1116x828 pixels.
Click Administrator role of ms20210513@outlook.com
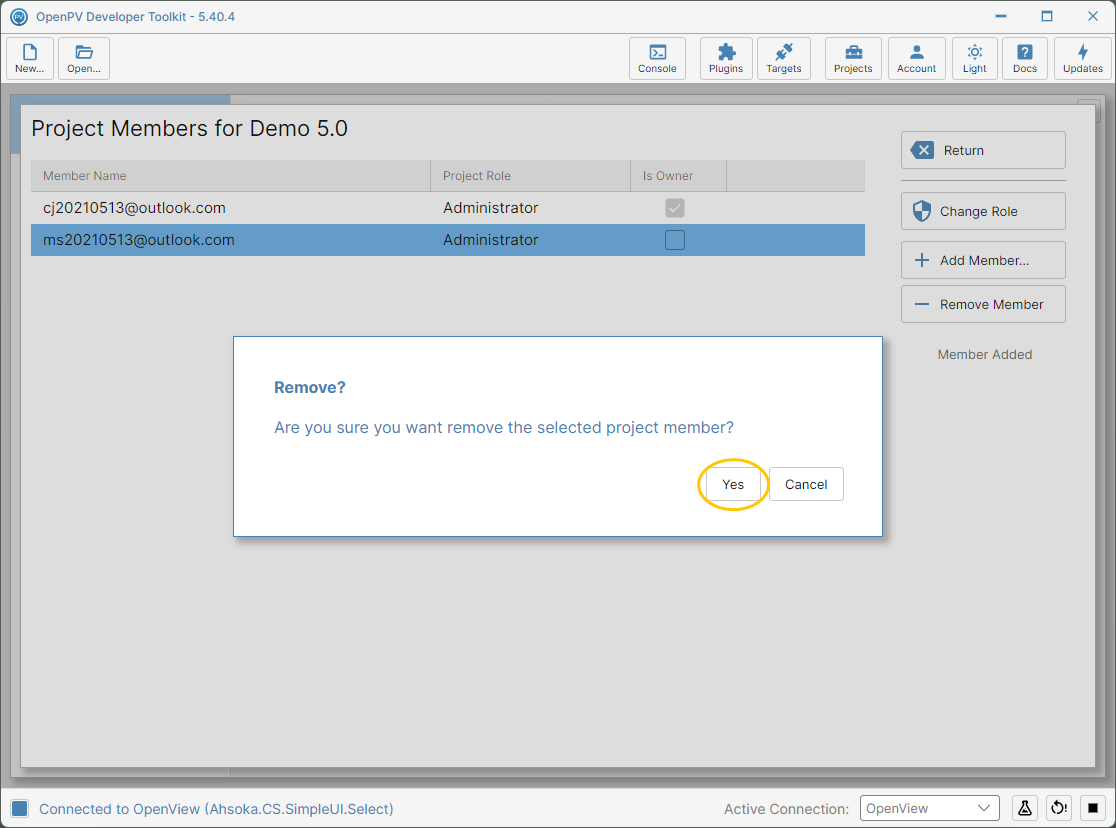point(490,240)
